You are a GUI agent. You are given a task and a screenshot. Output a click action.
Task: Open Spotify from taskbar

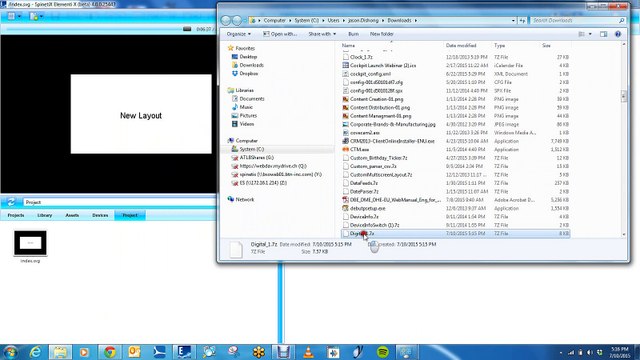pyautogui.click(x=383, y=352)
